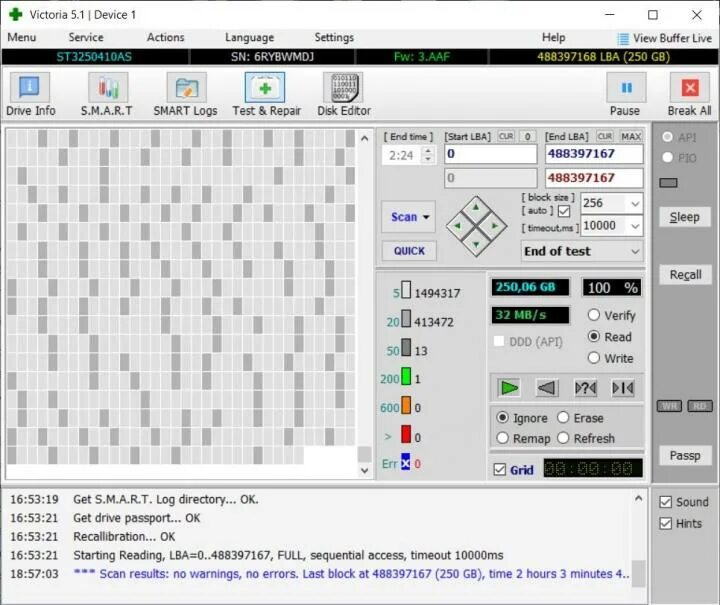
Task: Open the Scan dropdown button
Action: pos(408,217)
